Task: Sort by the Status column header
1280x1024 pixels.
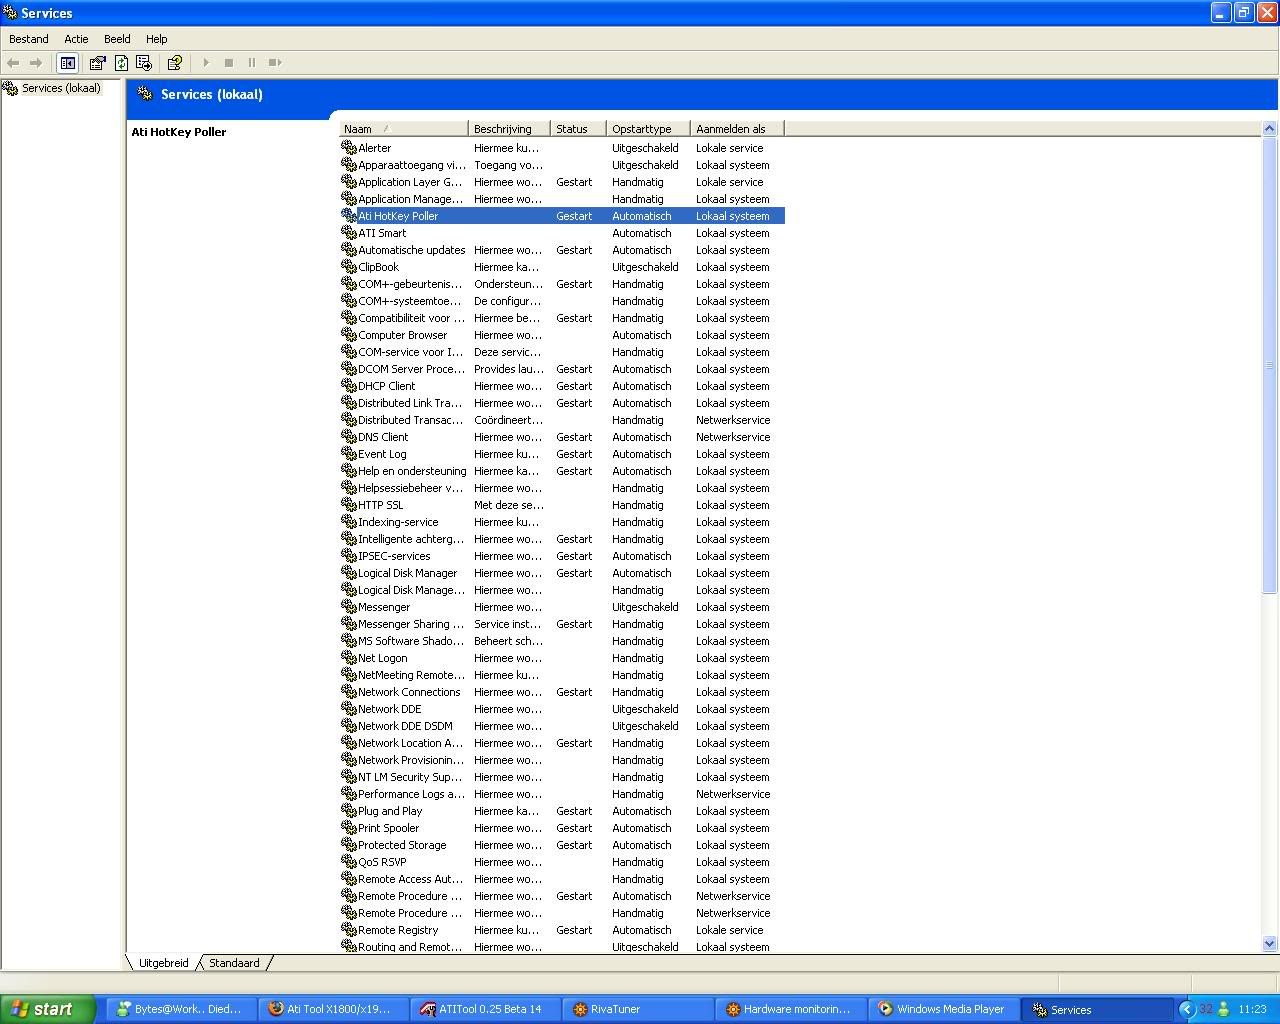Action: [x=577, y=129]
